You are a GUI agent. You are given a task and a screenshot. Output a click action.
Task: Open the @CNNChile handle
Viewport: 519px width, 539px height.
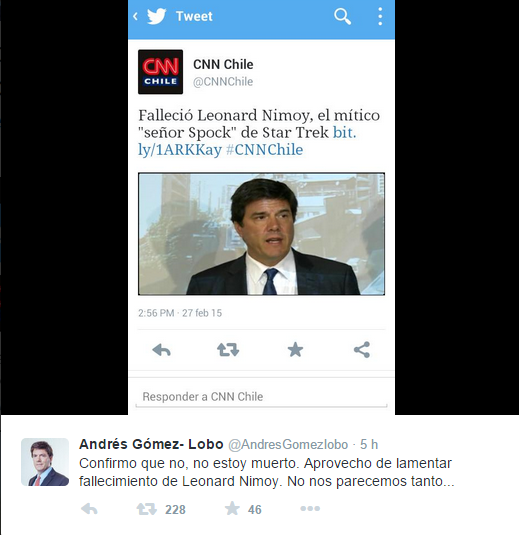(223, 82)
